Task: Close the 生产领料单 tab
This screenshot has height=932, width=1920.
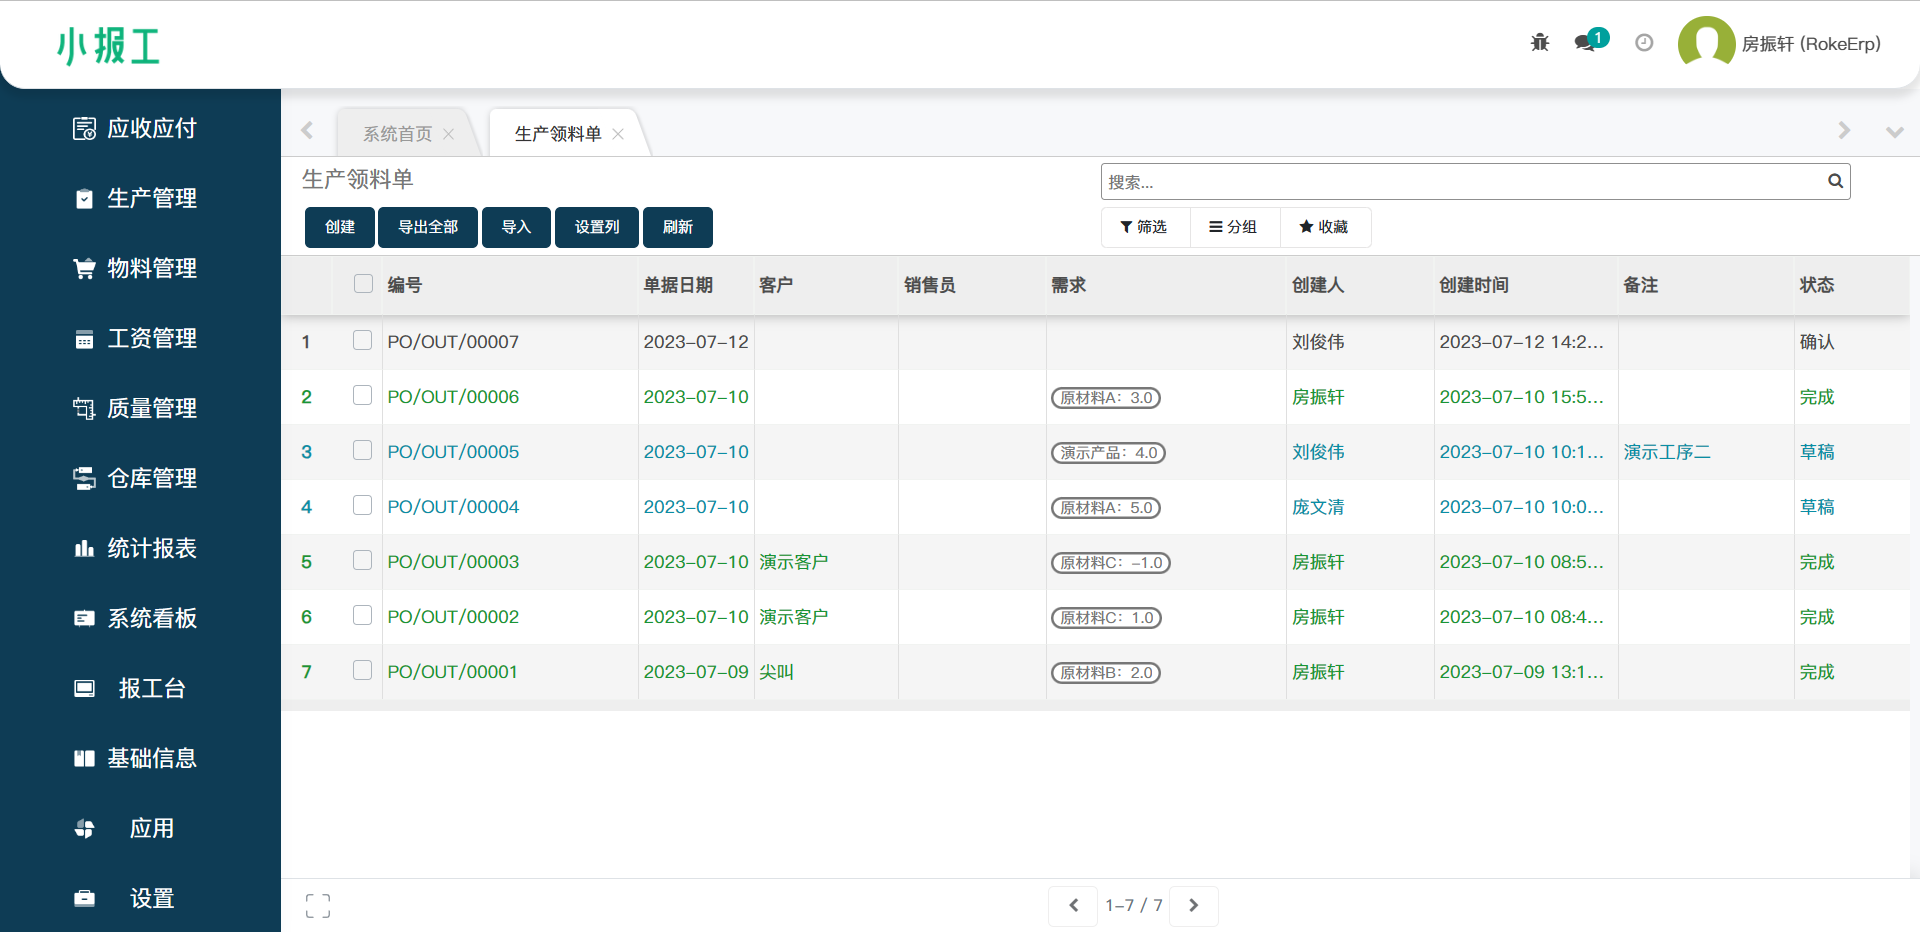Action: pyautogui.click(x=618, y=134)
